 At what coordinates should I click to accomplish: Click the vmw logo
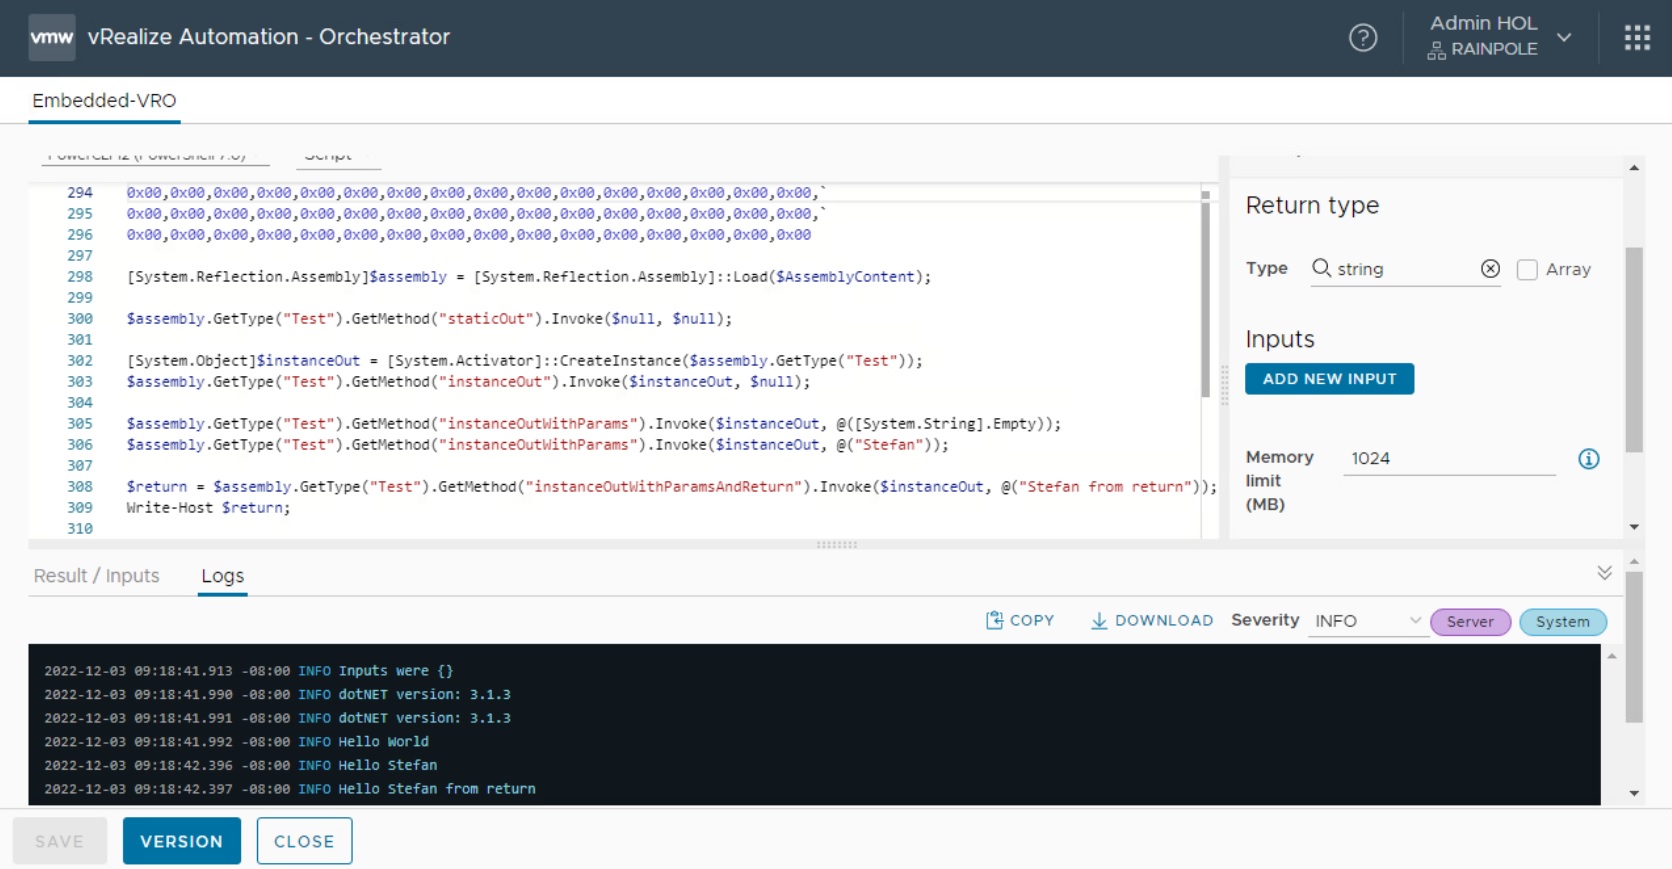(x=52, y=38)
